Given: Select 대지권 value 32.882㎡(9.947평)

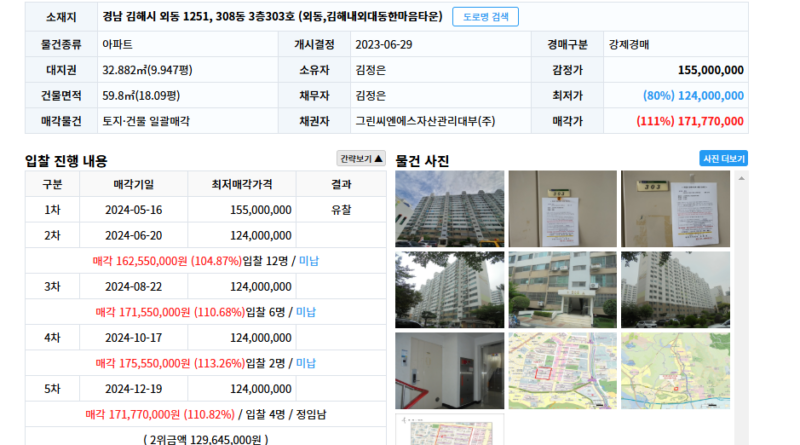Looking at the screenshot, I should click(147, 70).
